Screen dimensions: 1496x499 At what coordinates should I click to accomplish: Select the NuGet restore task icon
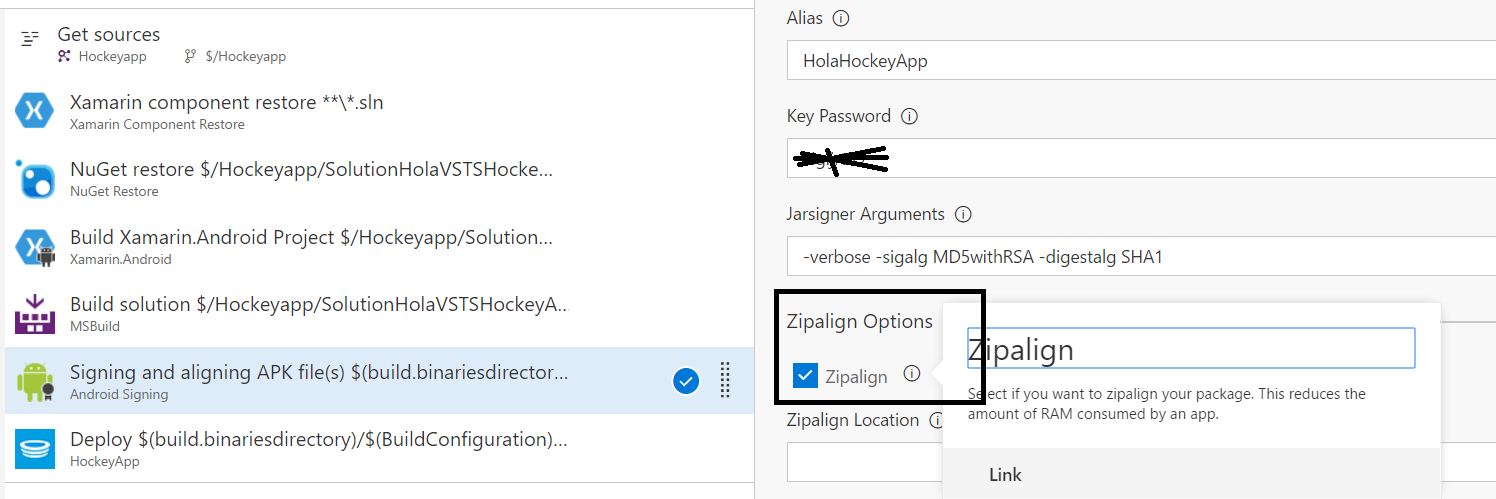pos(35,178)
